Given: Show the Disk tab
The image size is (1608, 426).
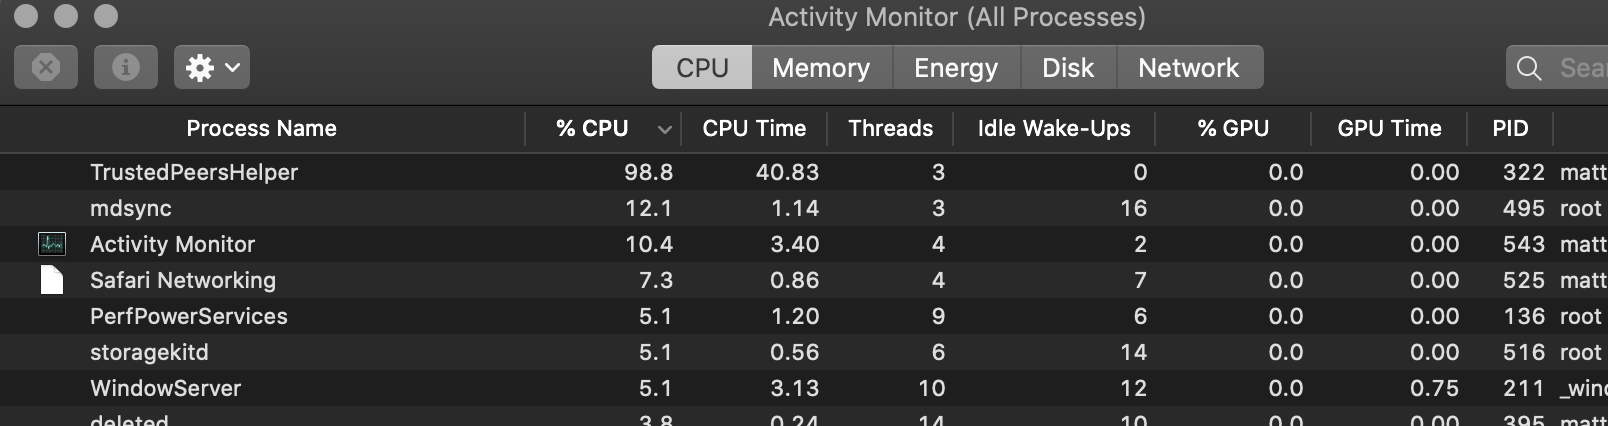Looking at the screenshot, I should (x=1068, y=68).
